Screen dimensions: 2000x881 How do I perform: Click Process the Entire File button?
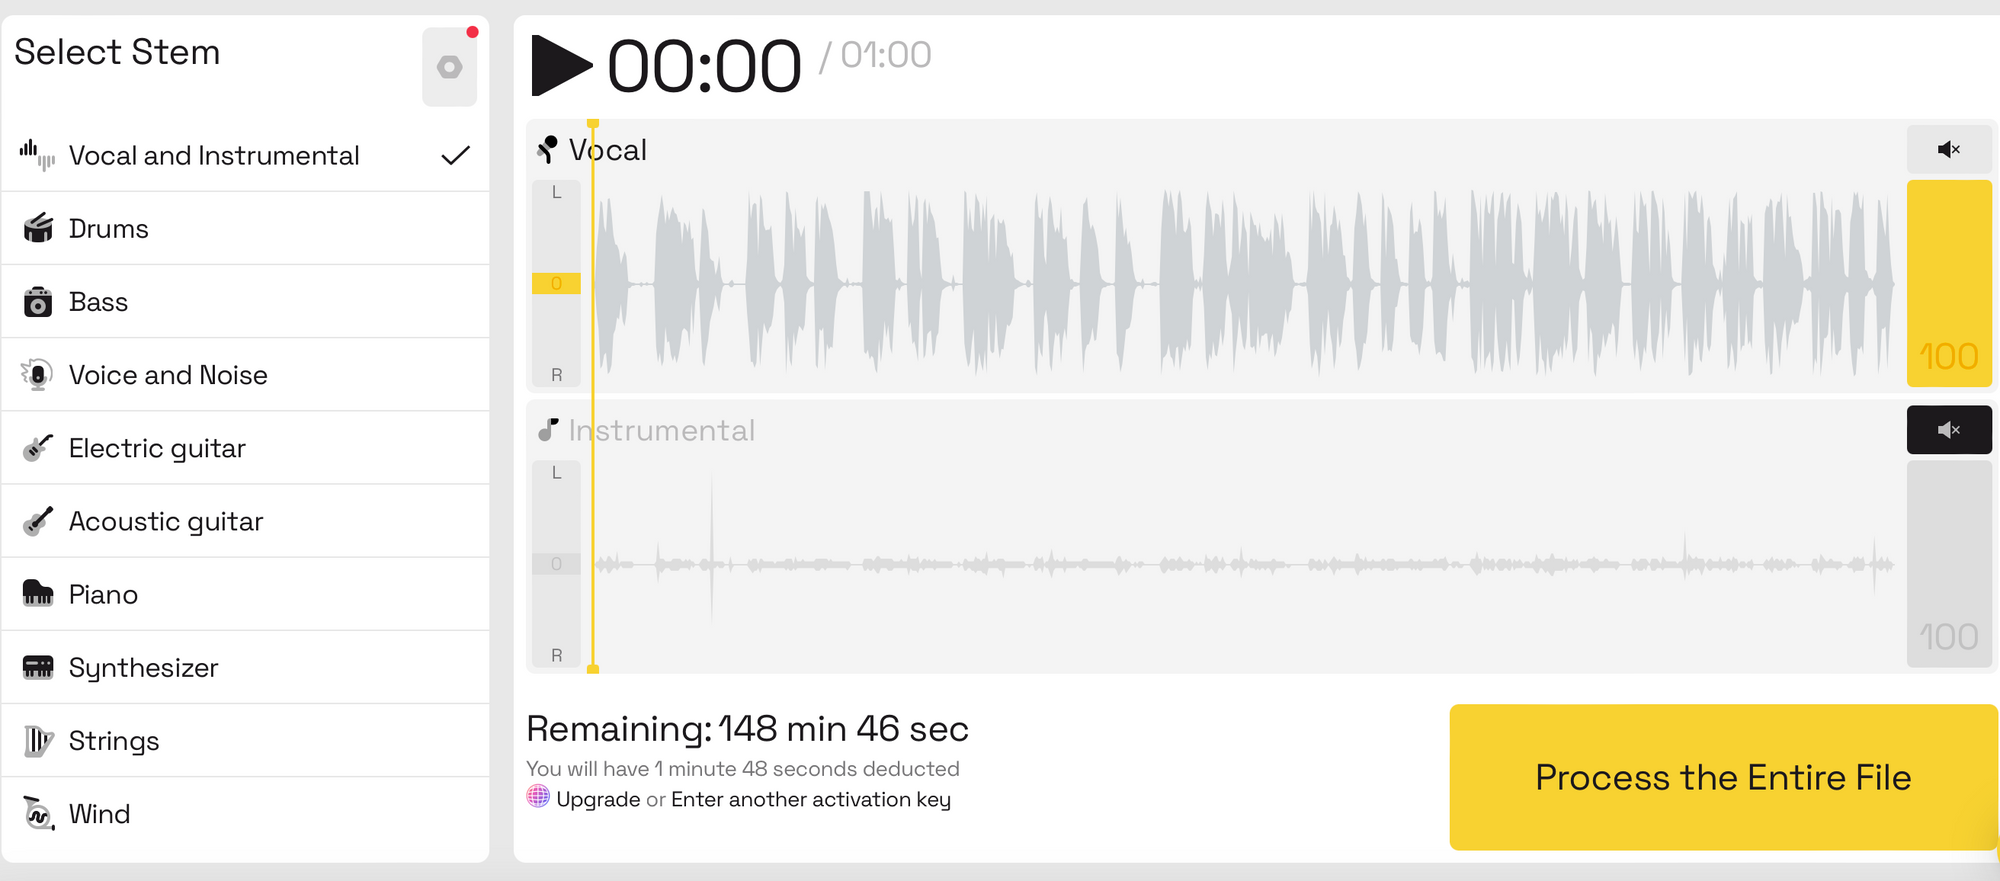[x=1723, y=778]
